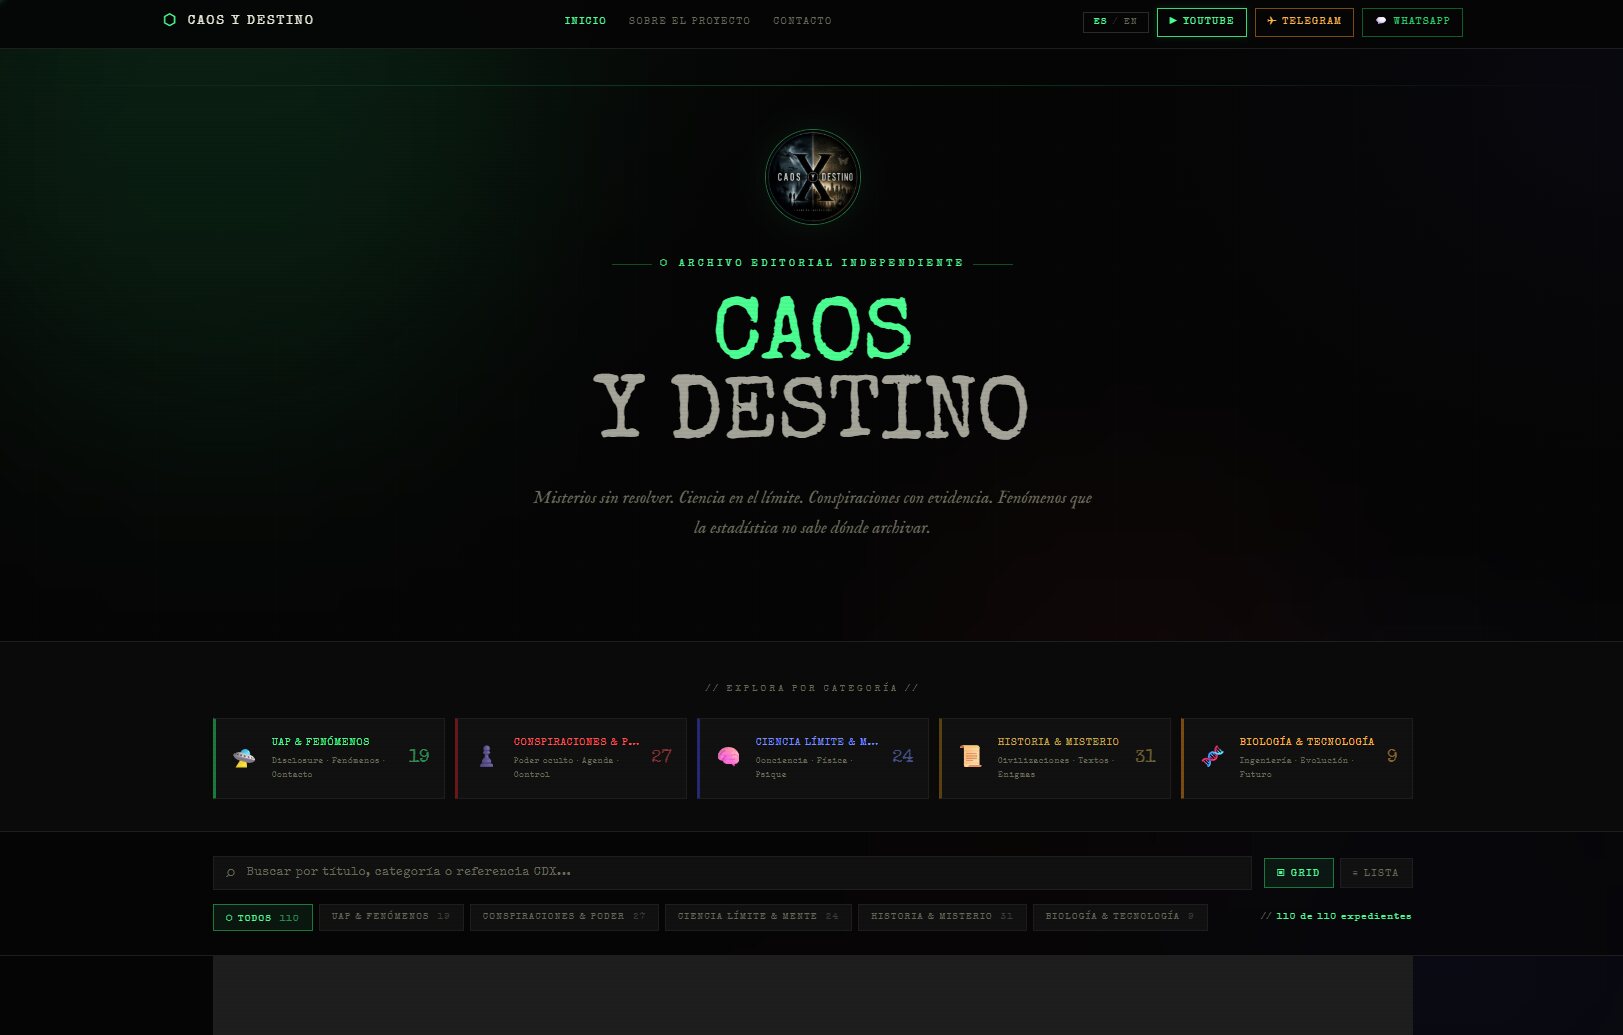Image resolution: width=1623 pixels, height=1035 pixels.
Task: Focus the Buscar por título search field
Action: point(732,873)
